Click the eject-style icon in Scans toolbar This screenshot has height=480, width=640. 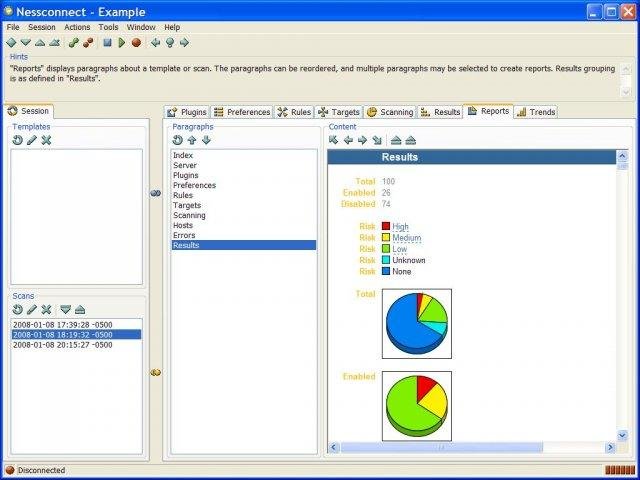tap(80, 309)
